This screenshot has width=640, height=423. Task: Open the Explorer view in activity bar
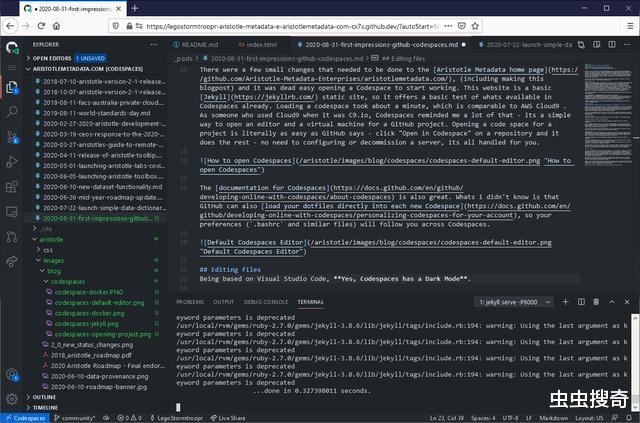[x=12, y=87]
